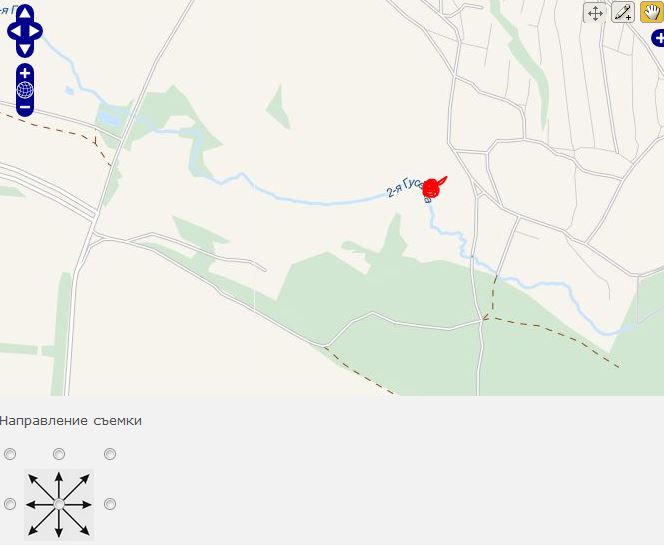Pan the map west with left arrow
The image size is (664, 545).
[15, 31]
